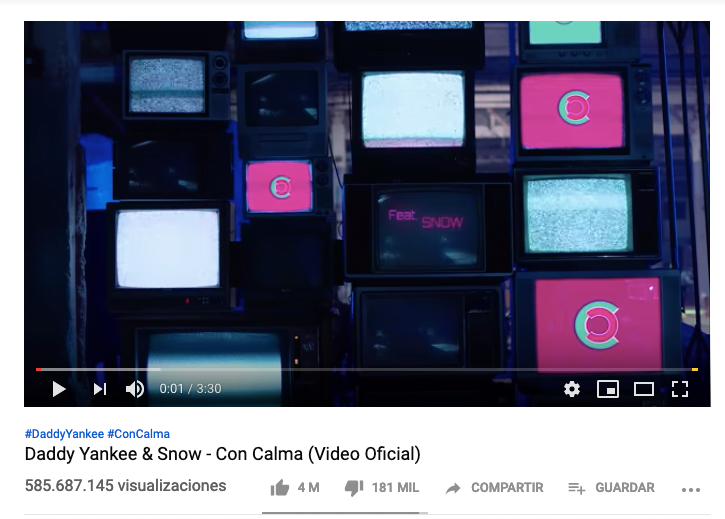Screen dimensions: 725x519
Task: Open the #DaddyYankee hashtag link
Action: click(x=64, y=434)
